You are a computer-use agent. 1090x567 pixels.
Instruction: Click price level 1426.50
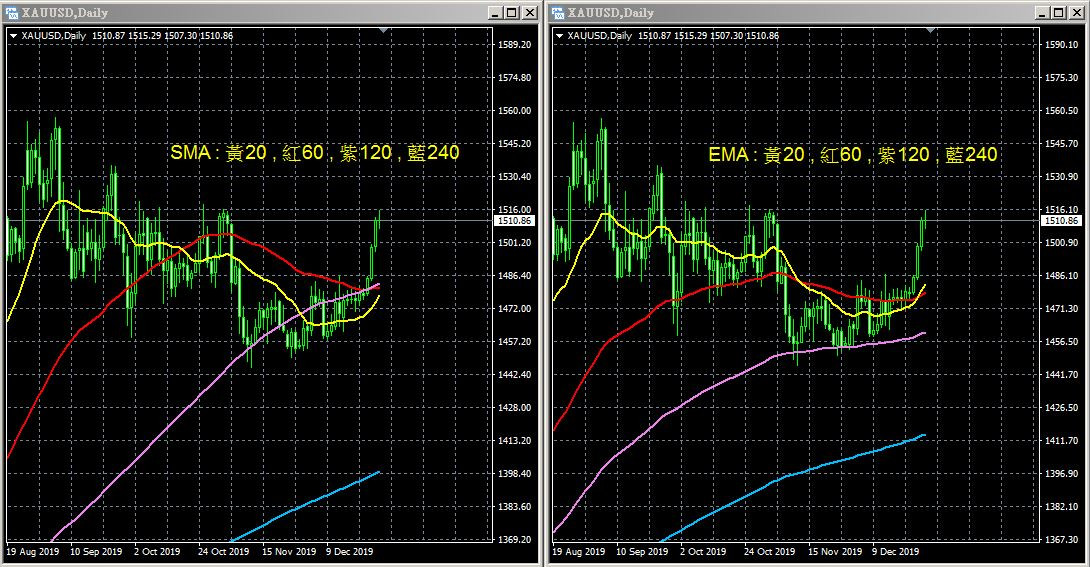click(1061, 408)
